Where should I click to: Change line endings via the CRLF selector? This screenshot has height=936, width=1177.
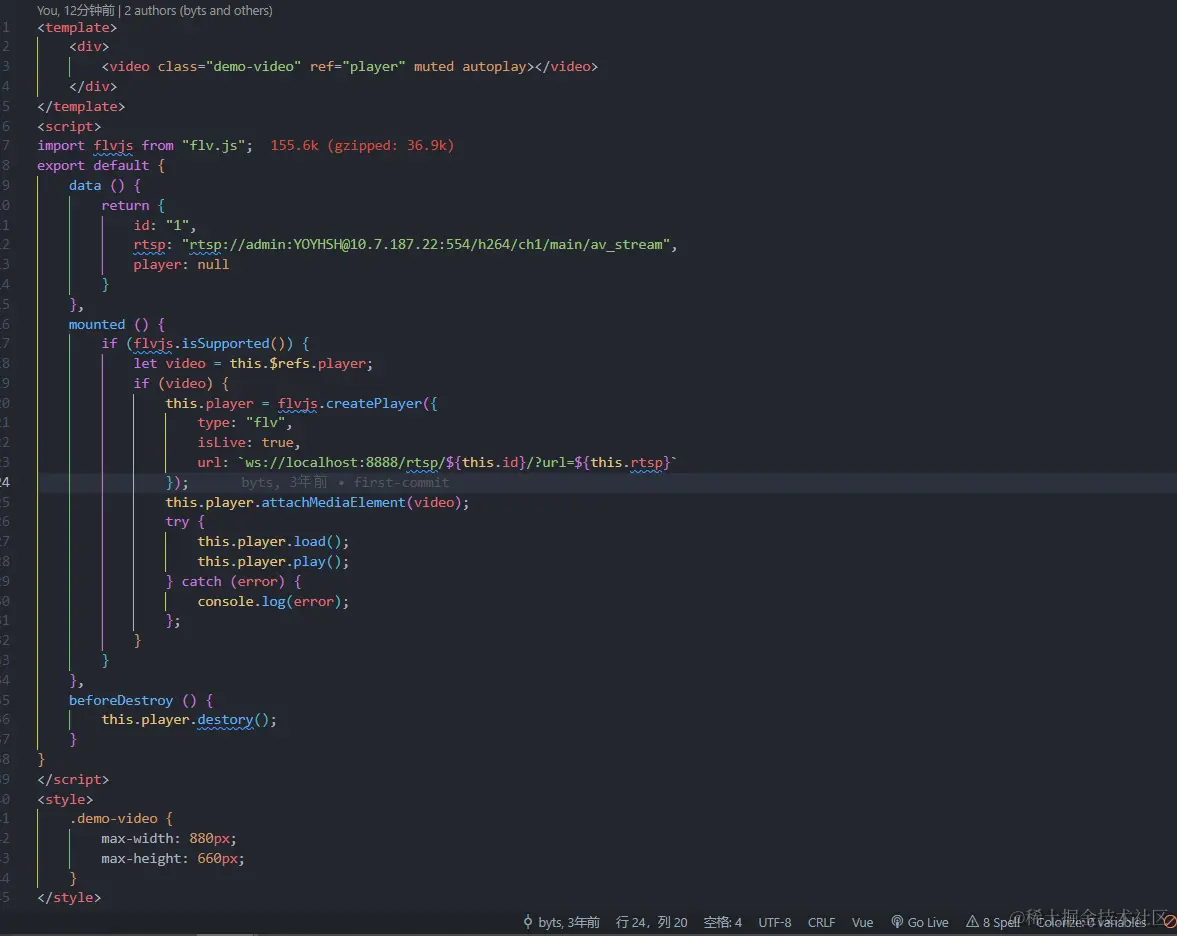coord(821,922)
